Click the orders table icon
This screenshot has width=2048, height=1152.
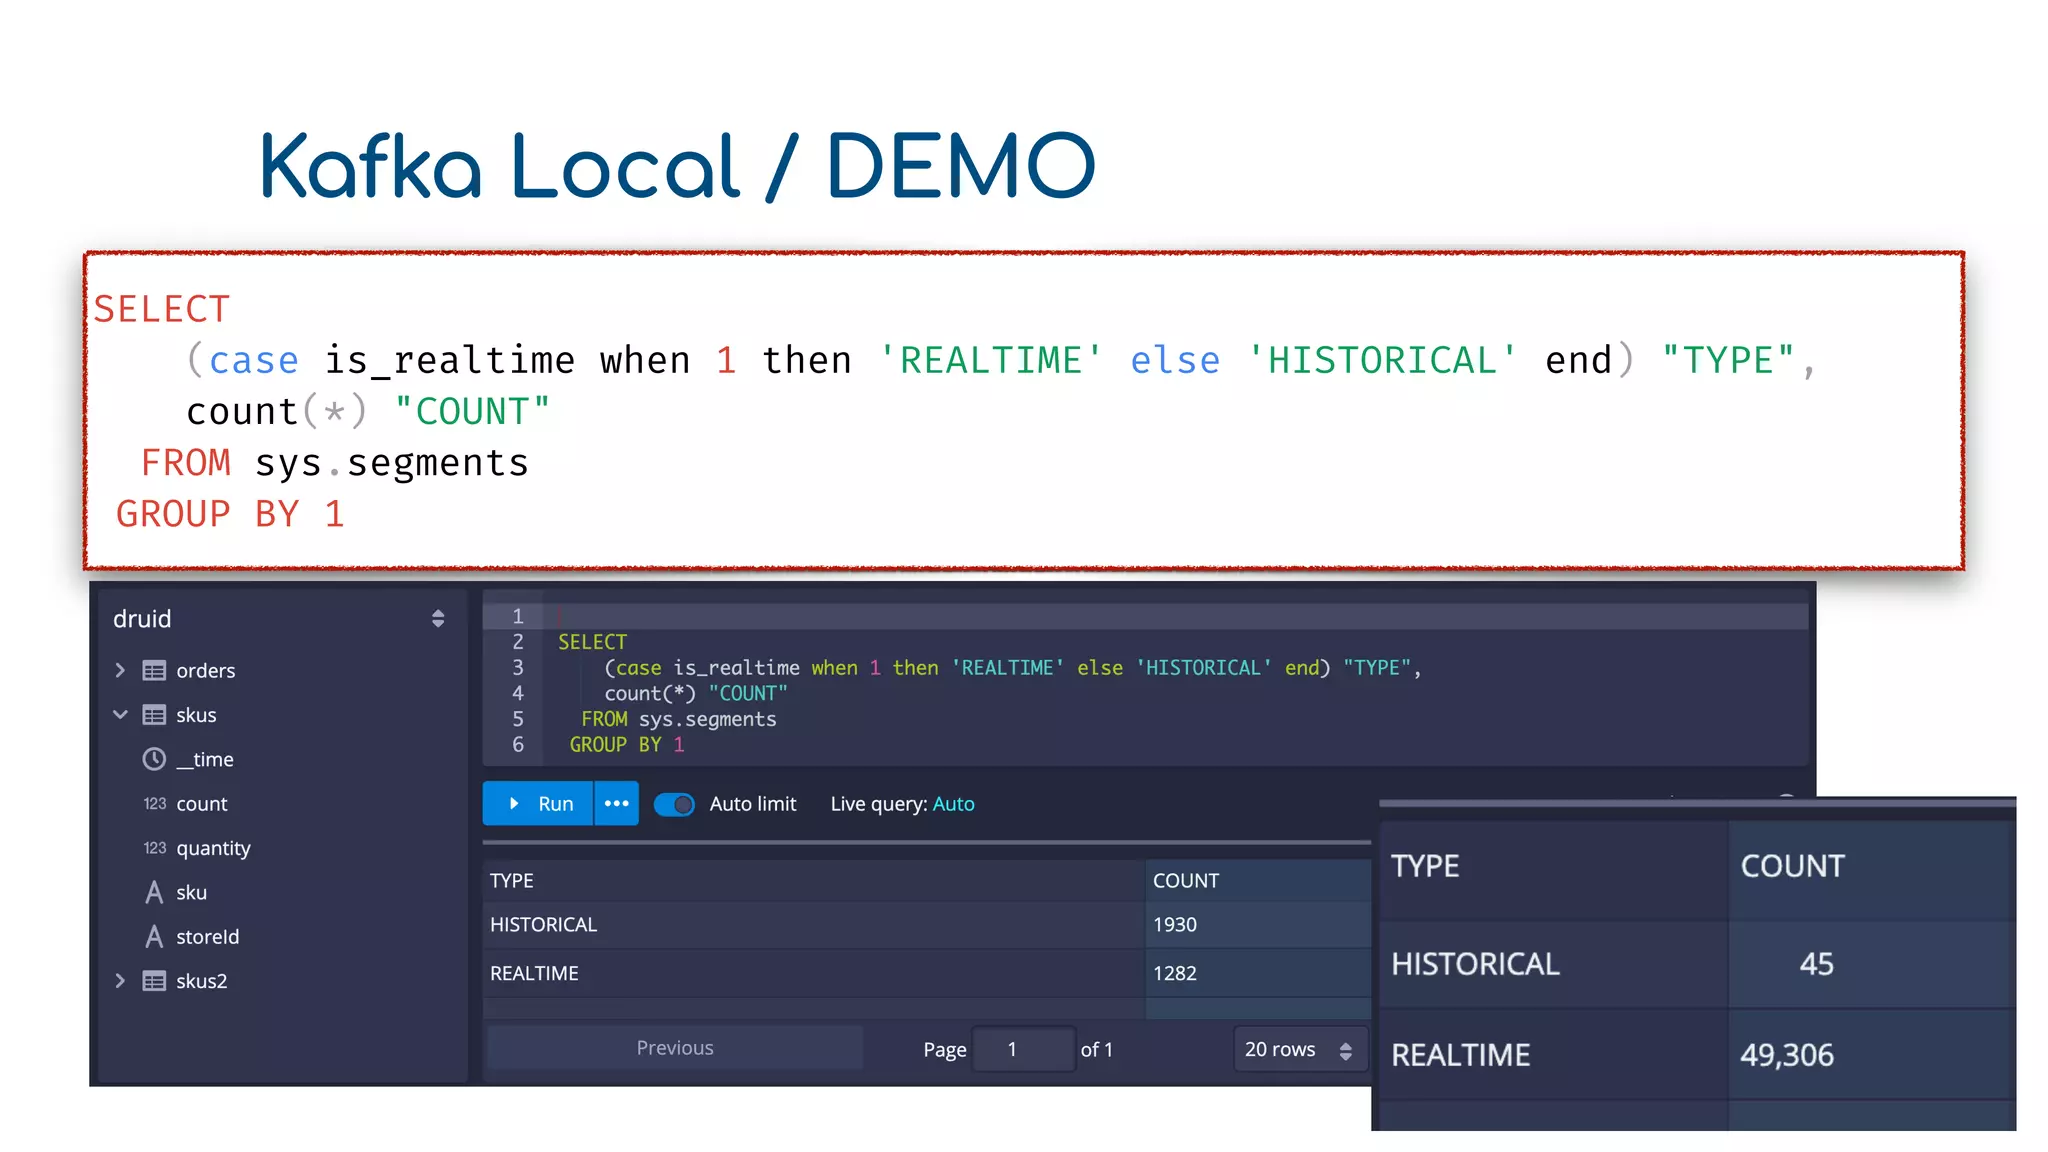pos(154,670)
